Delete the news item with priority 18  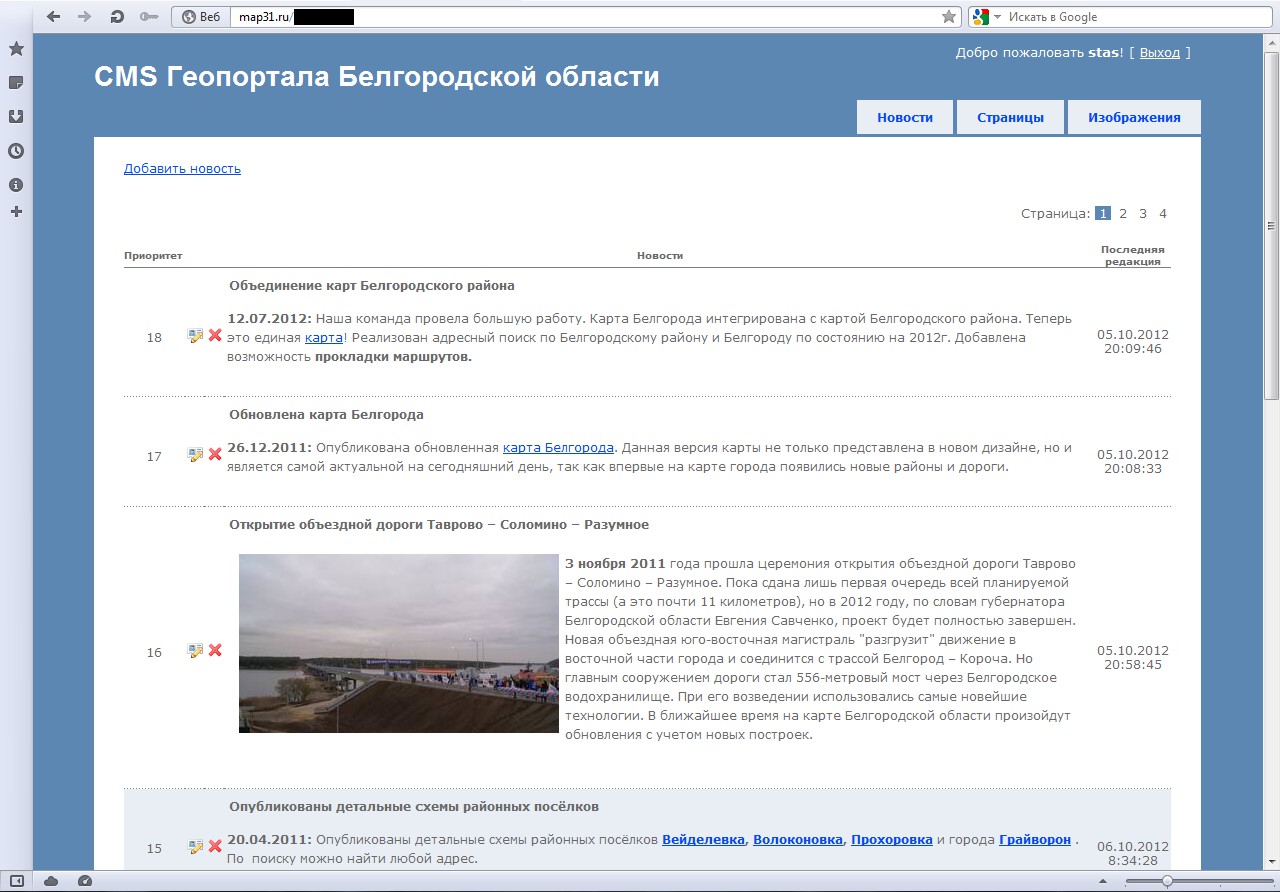point(215,336)
